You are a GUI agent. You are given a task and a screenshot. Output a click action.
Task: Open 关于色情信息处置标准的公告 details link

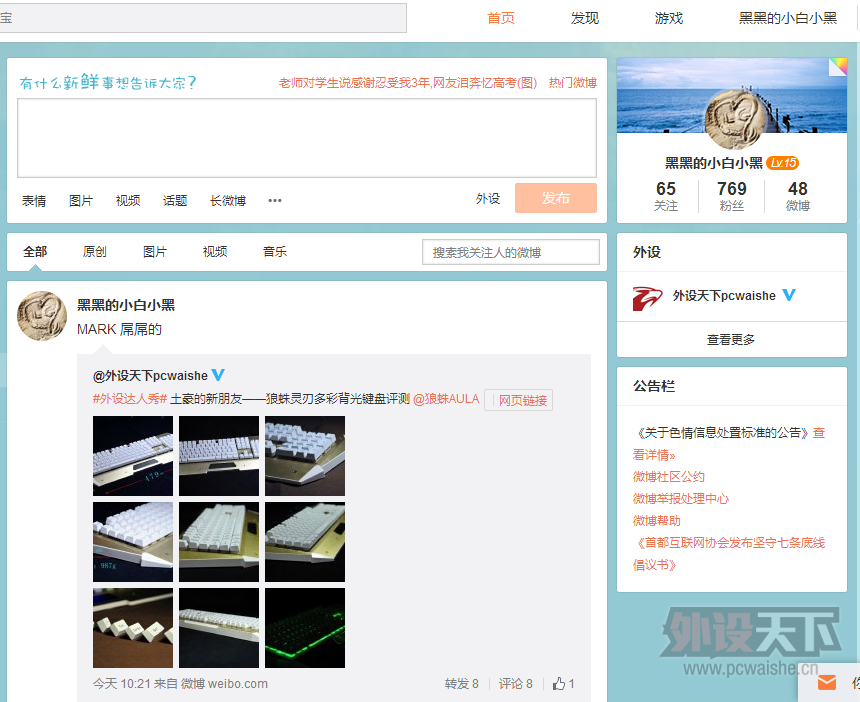tap(729, 444)
